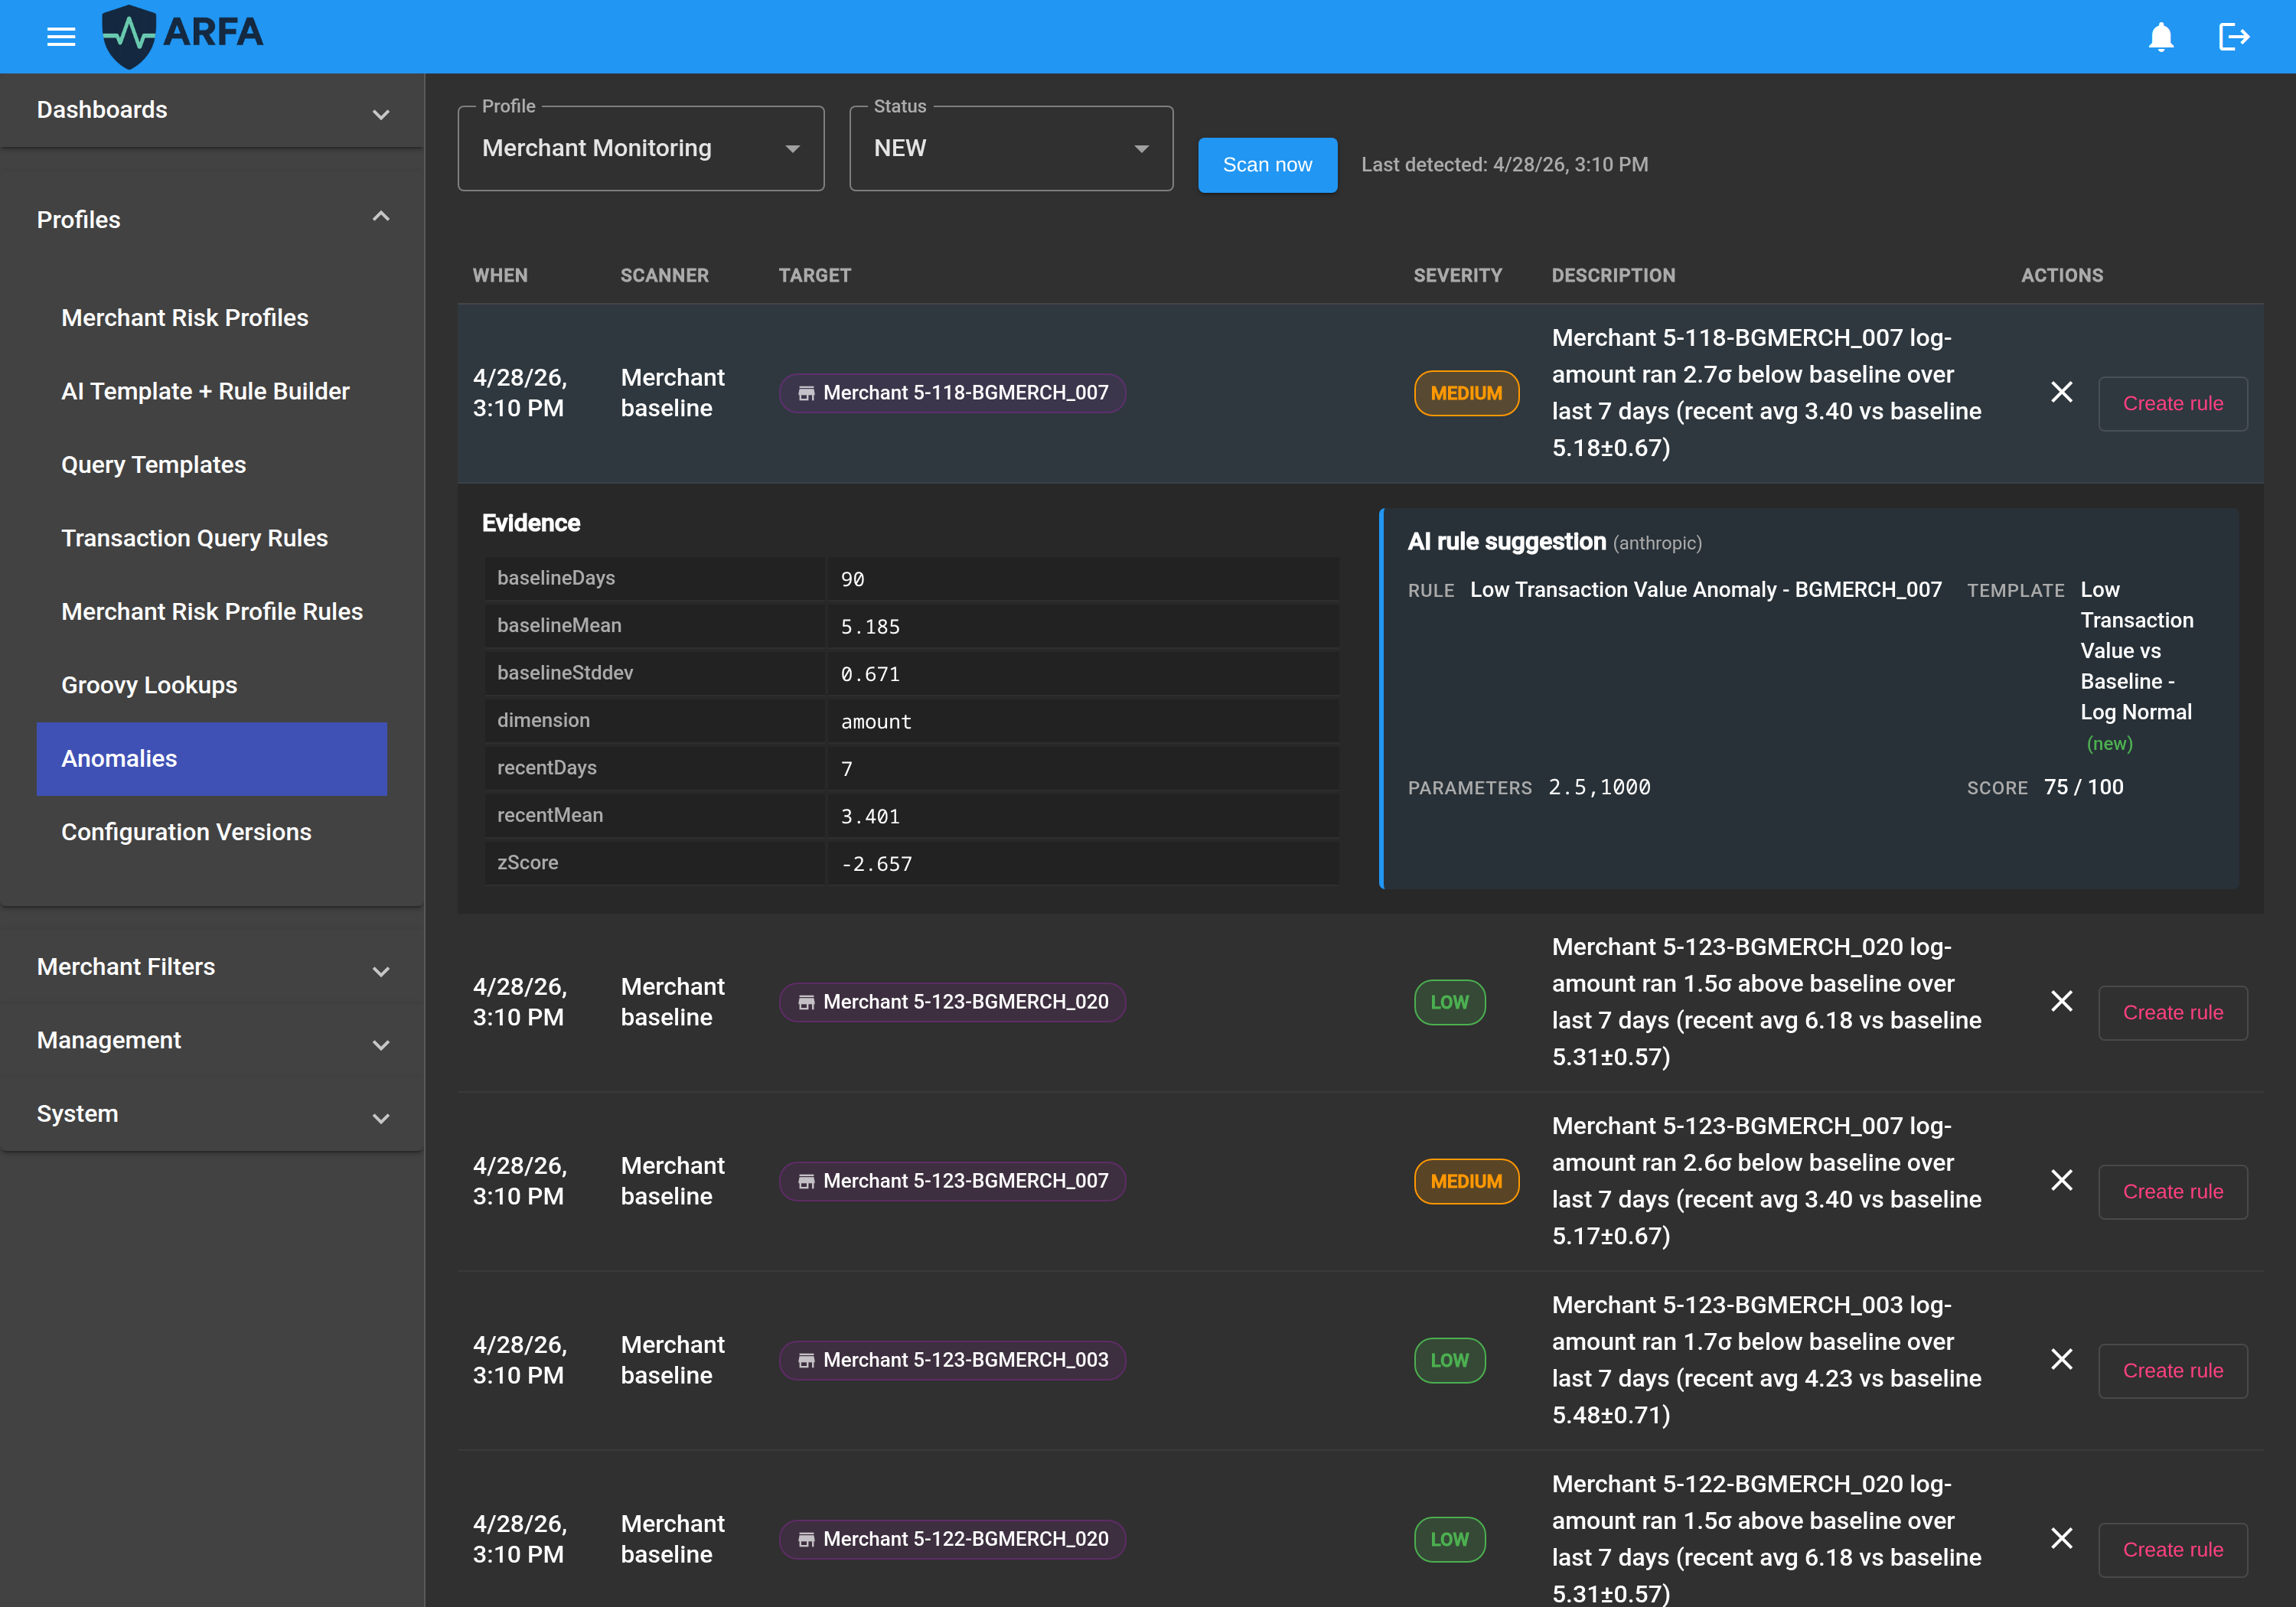2296x1607 pixels.
Task: Click the Merchant 5-123-BGMERCH_020 target chip
Action: 952,1002
